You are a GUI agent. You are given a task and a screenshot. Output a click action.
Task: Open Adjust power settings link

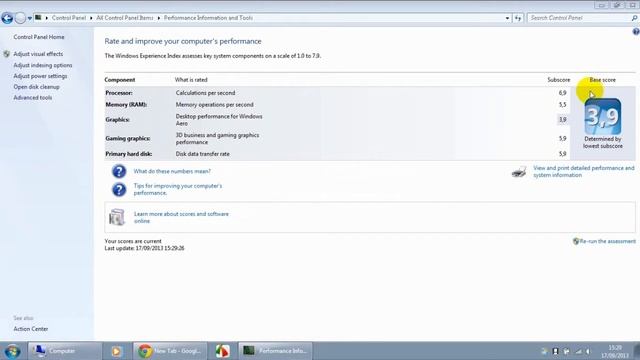40,76
